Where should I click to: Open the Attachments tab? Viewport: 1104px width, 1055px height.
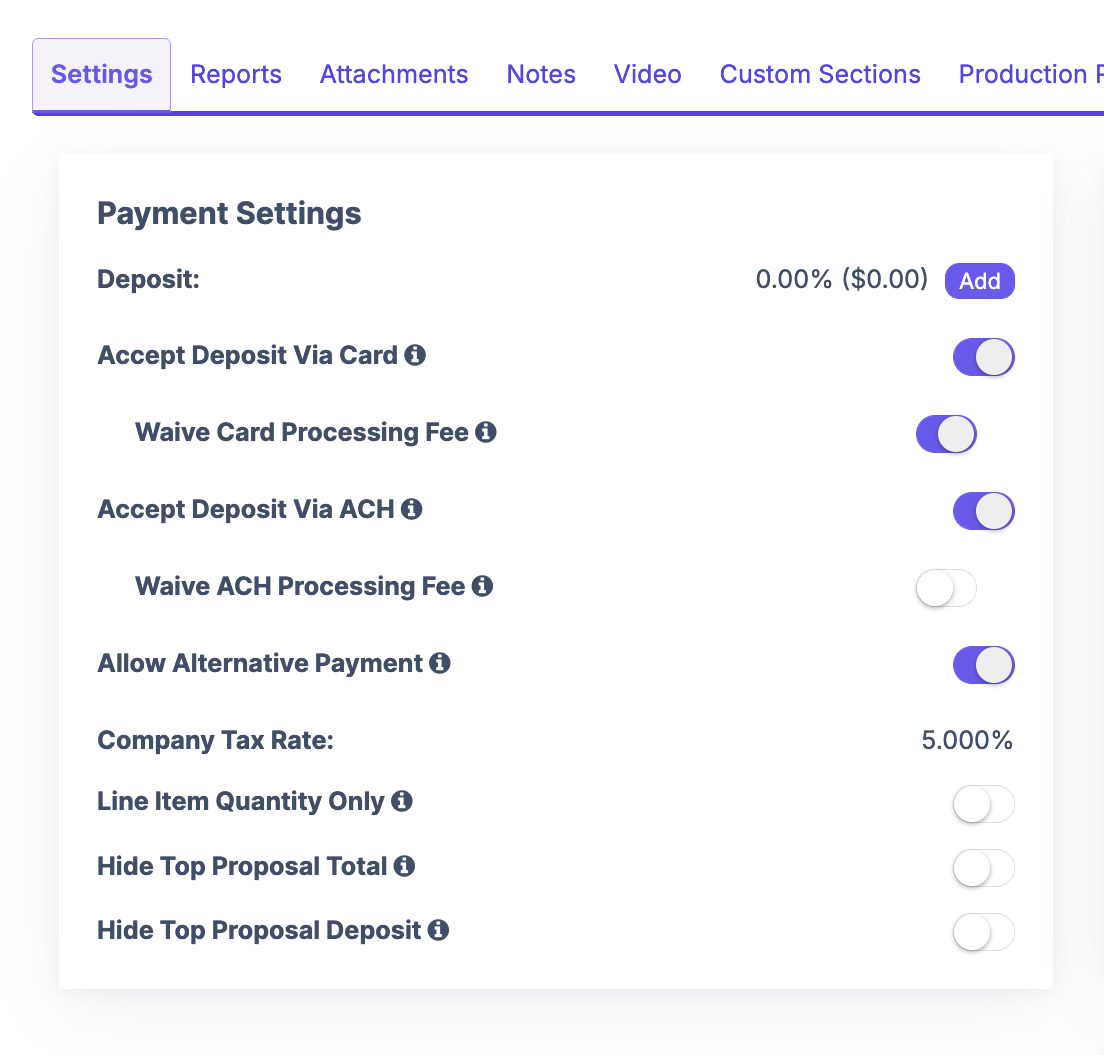(394, 75)
